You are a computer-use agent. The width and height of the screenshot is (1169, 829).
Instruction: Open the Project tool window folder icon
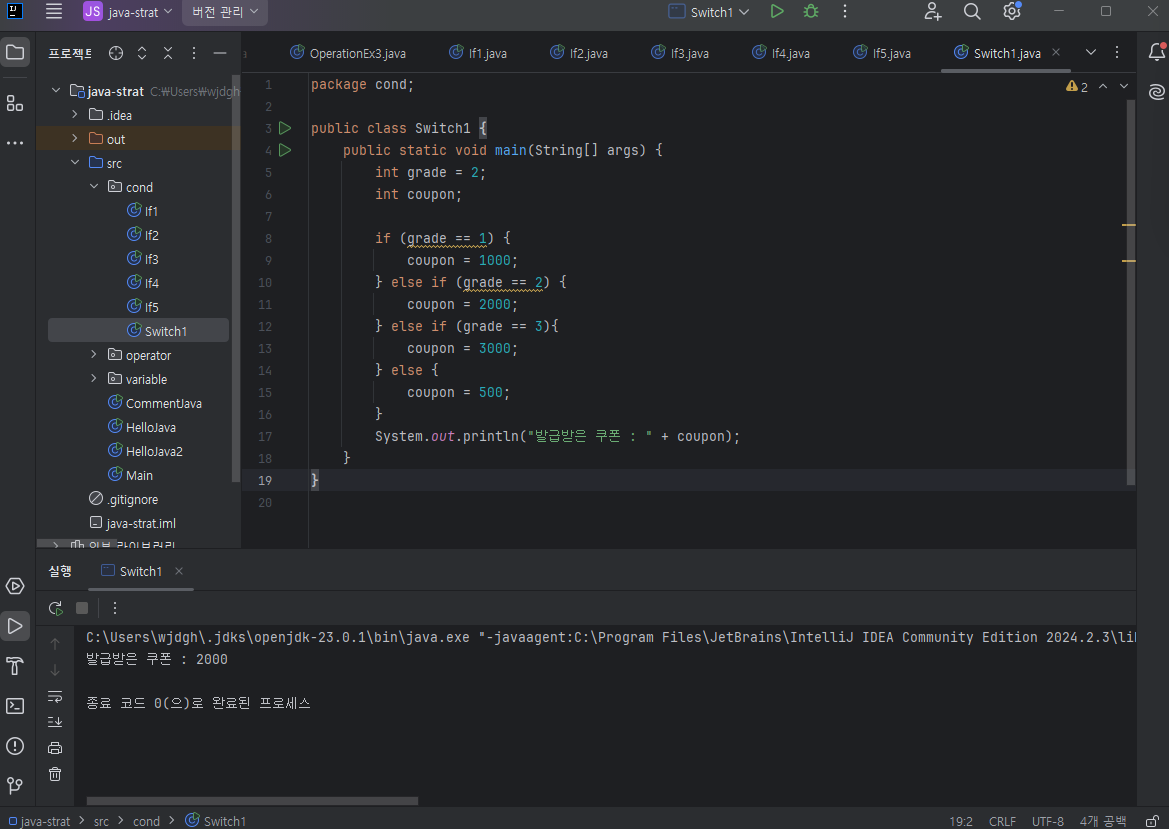pos(15,52)
